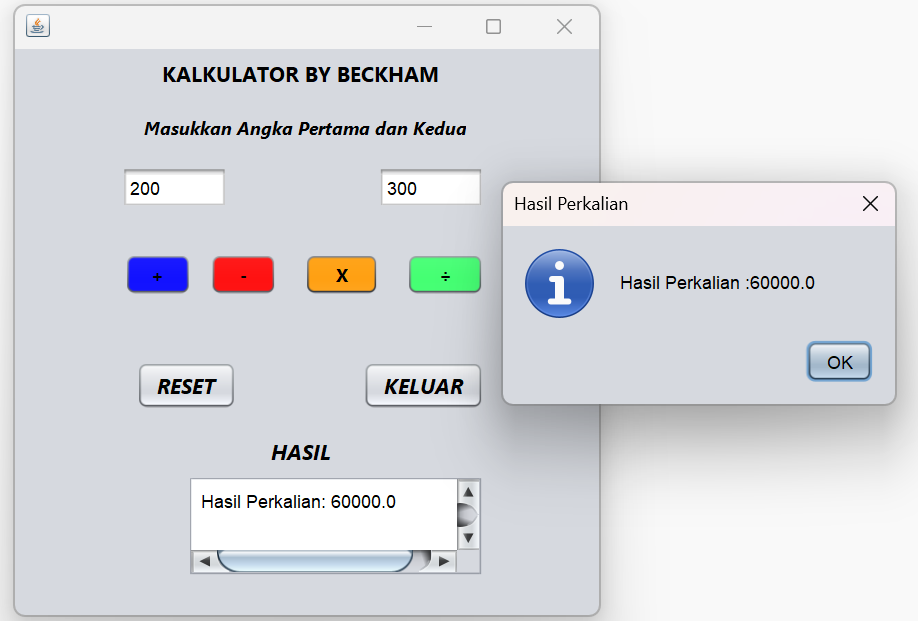Click the result area's scroll up arrow

tap(468, 492)
